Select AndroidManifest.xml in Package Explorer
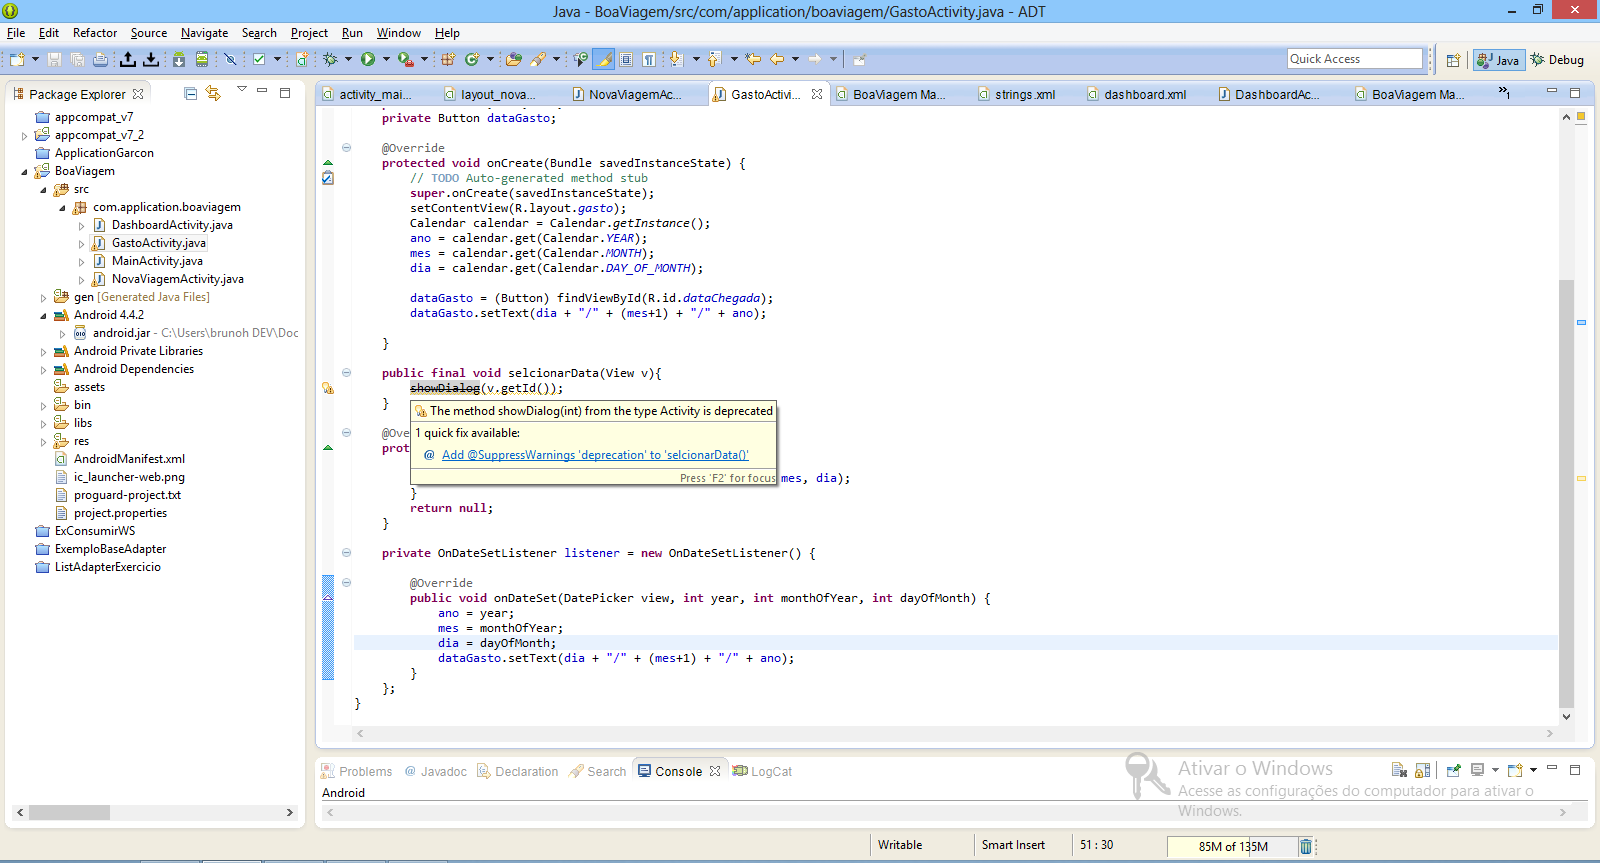 (x=129, y=459)
